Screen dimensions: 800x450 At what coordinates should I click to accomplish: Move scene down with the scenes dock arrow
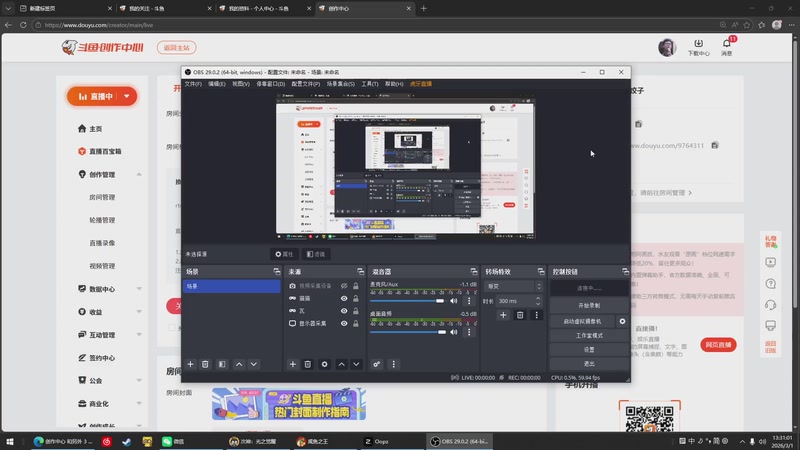[254, 364]
